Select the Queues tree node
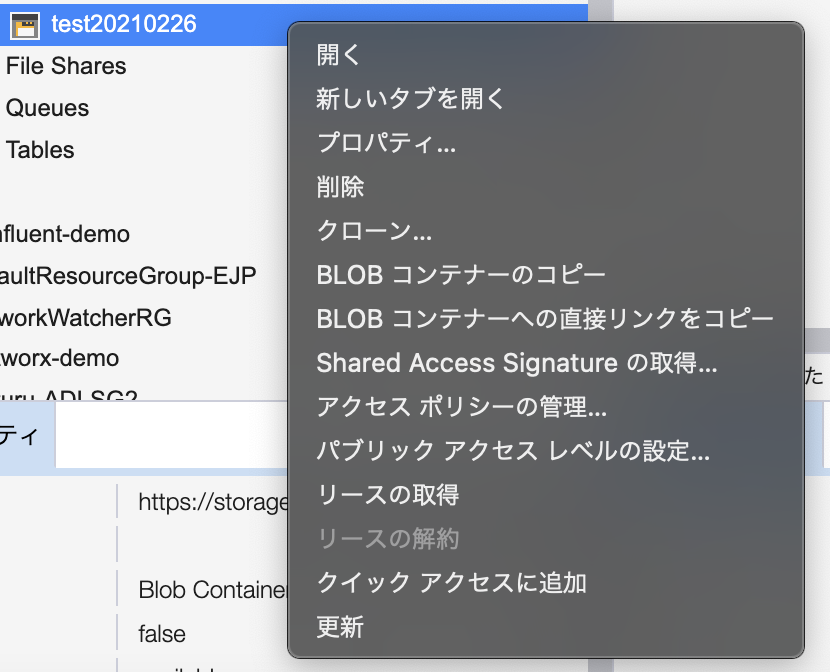Screen dimensions: 830x672 pyautogui.click(x=47, y=108)
